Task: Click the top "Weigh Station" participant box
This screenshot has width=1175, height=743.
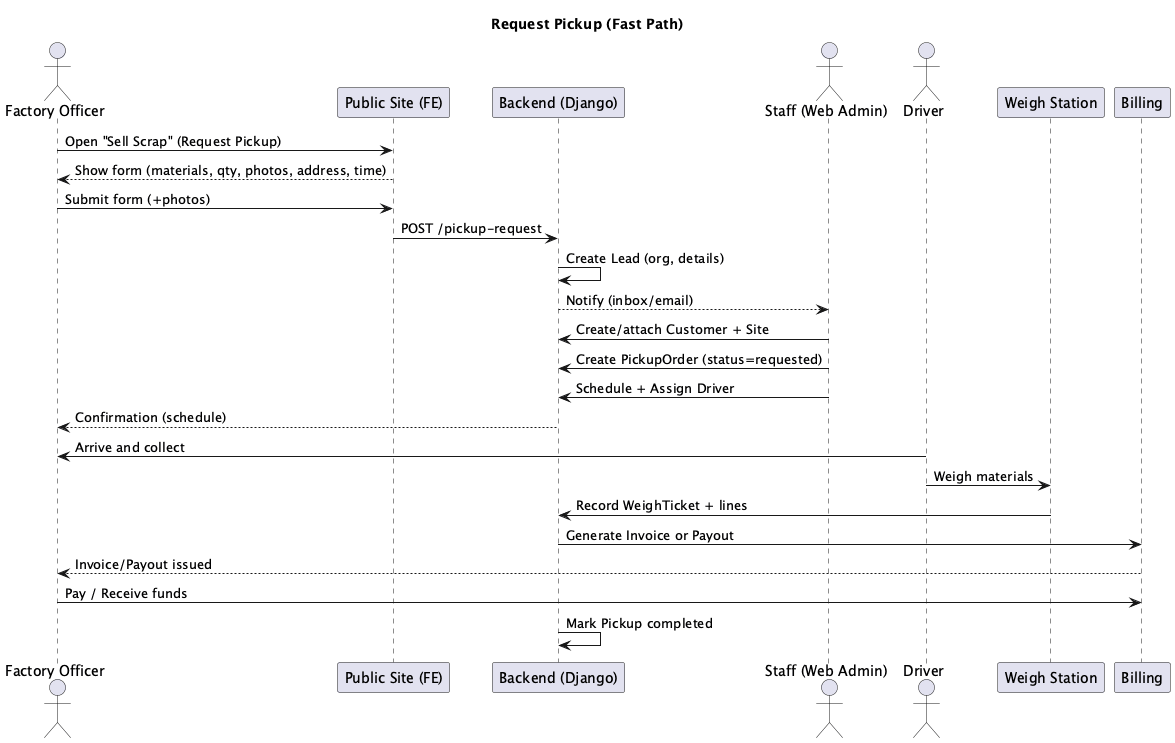Action: tap(1051, 103)
